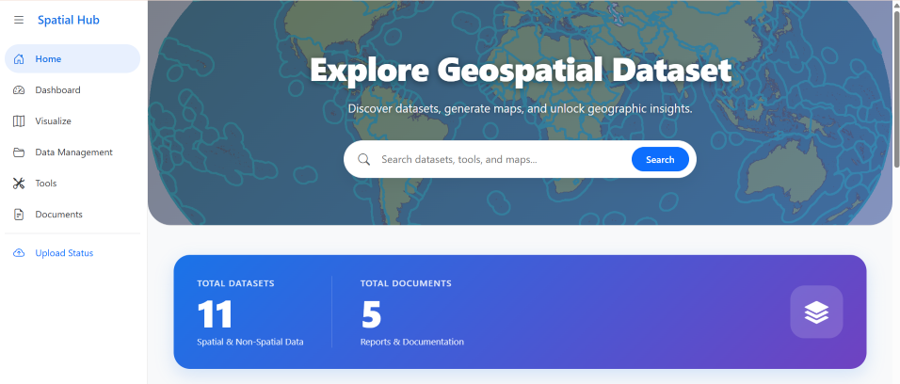900x384 pixels.
Task: Open the Tools menu item
Action: (x=72, y=183)
